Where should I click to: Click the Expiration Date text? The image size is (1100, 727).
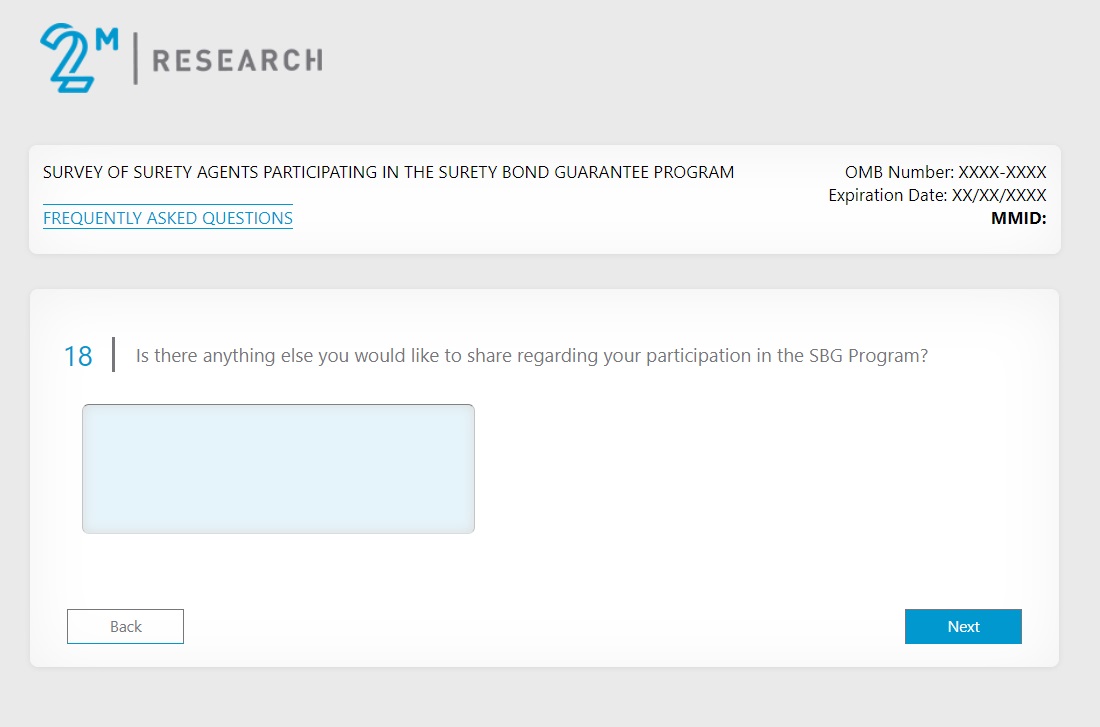937,195
